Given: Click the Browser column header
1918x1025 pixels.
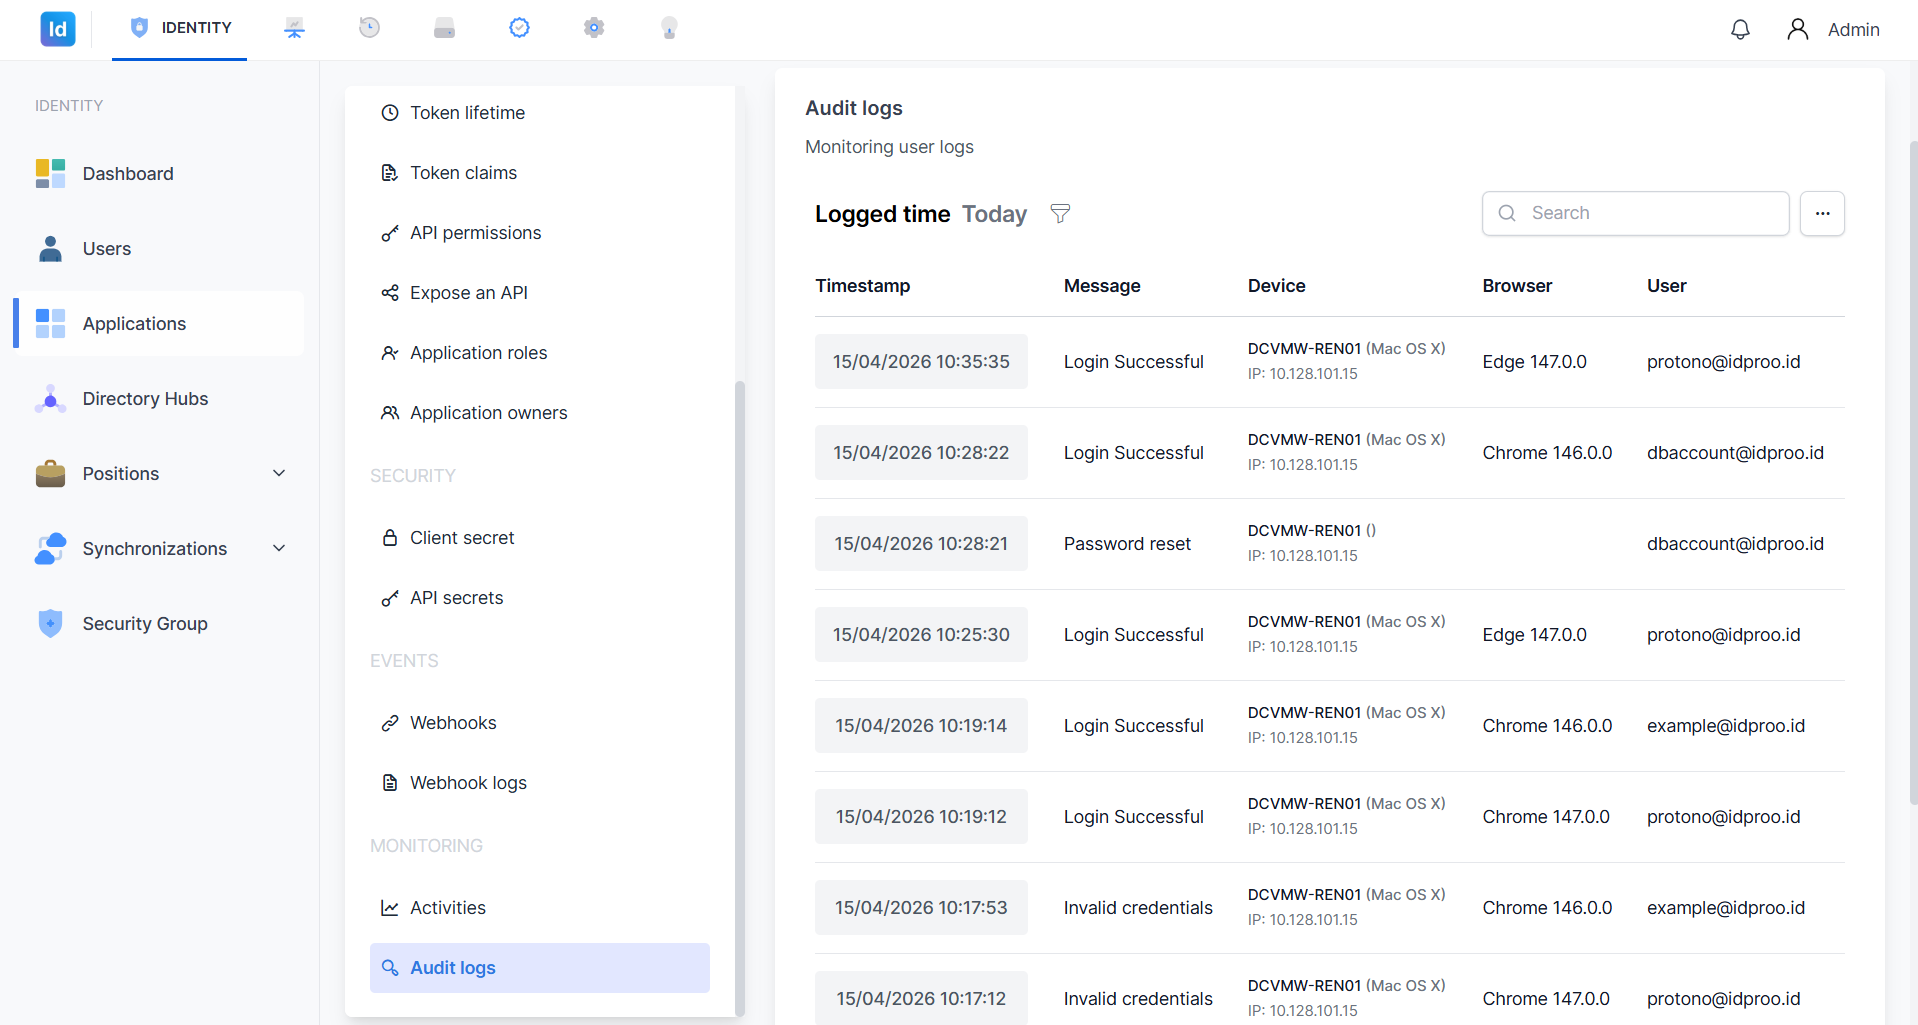Looking at the screenshot, I should point(1517,286).
